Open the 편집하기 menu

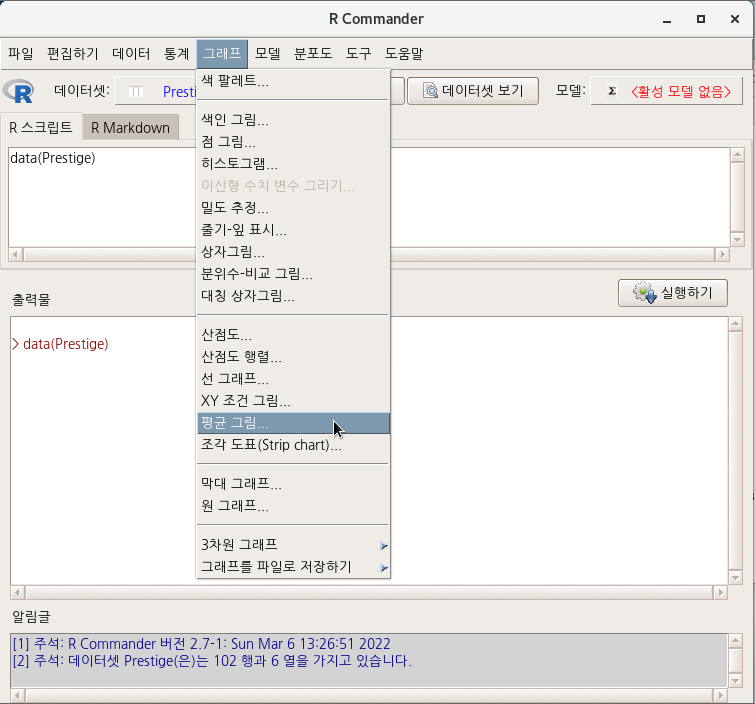(x=72, y=53)
